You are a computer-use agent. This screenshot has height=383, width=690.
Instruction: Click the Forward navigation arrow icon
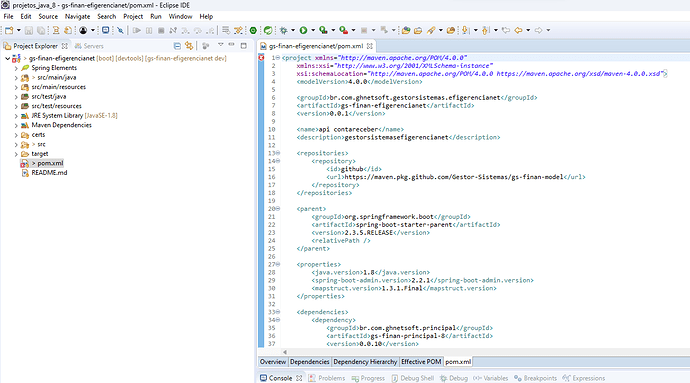pyautogui.click(x=539, y=30)
